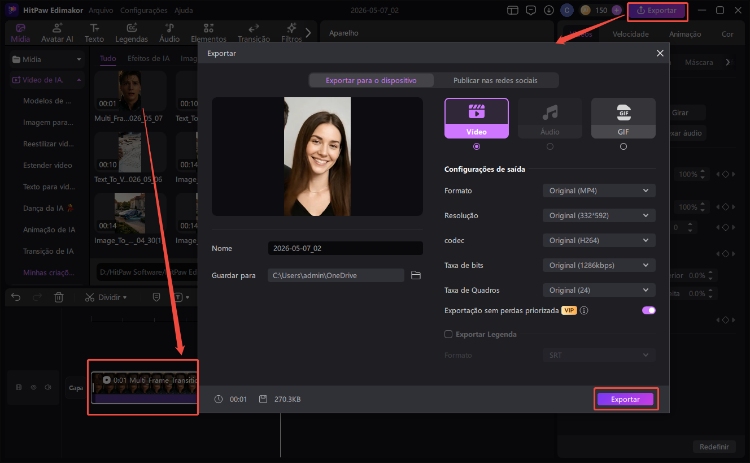
Task: Close the Exportar dialog
Action: pos(660,53)
